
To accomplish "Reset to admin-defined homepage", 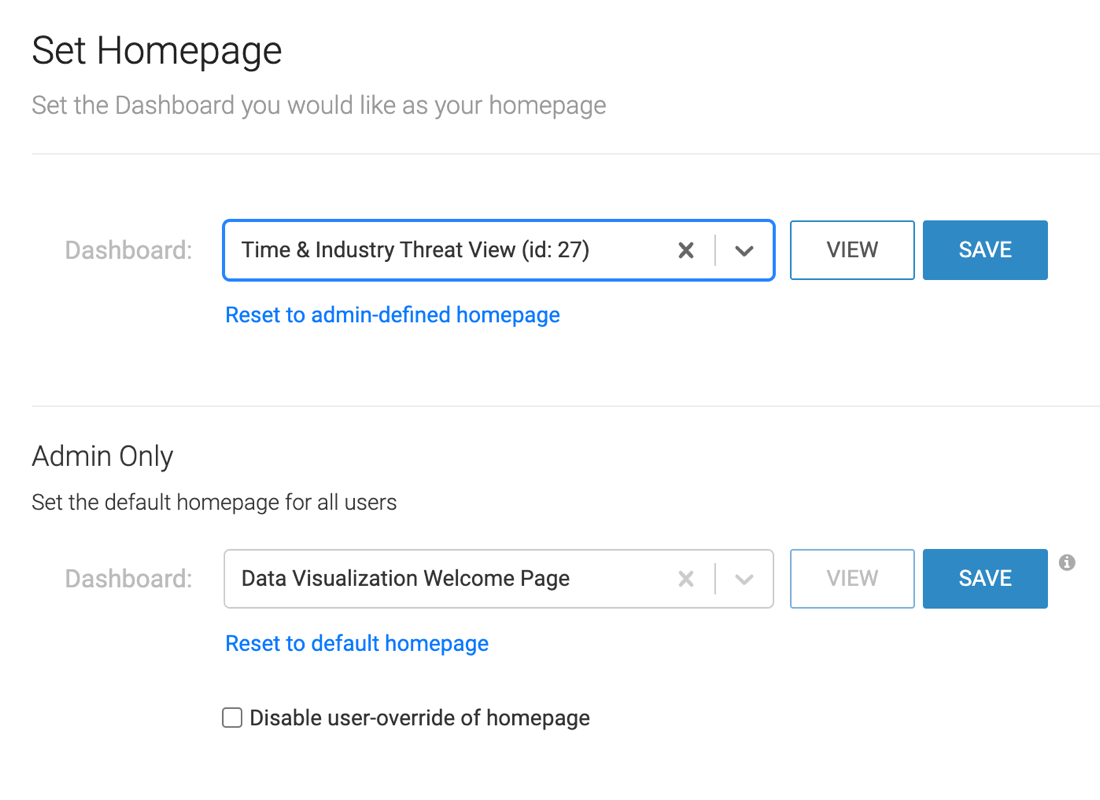I will click(392, 315).
